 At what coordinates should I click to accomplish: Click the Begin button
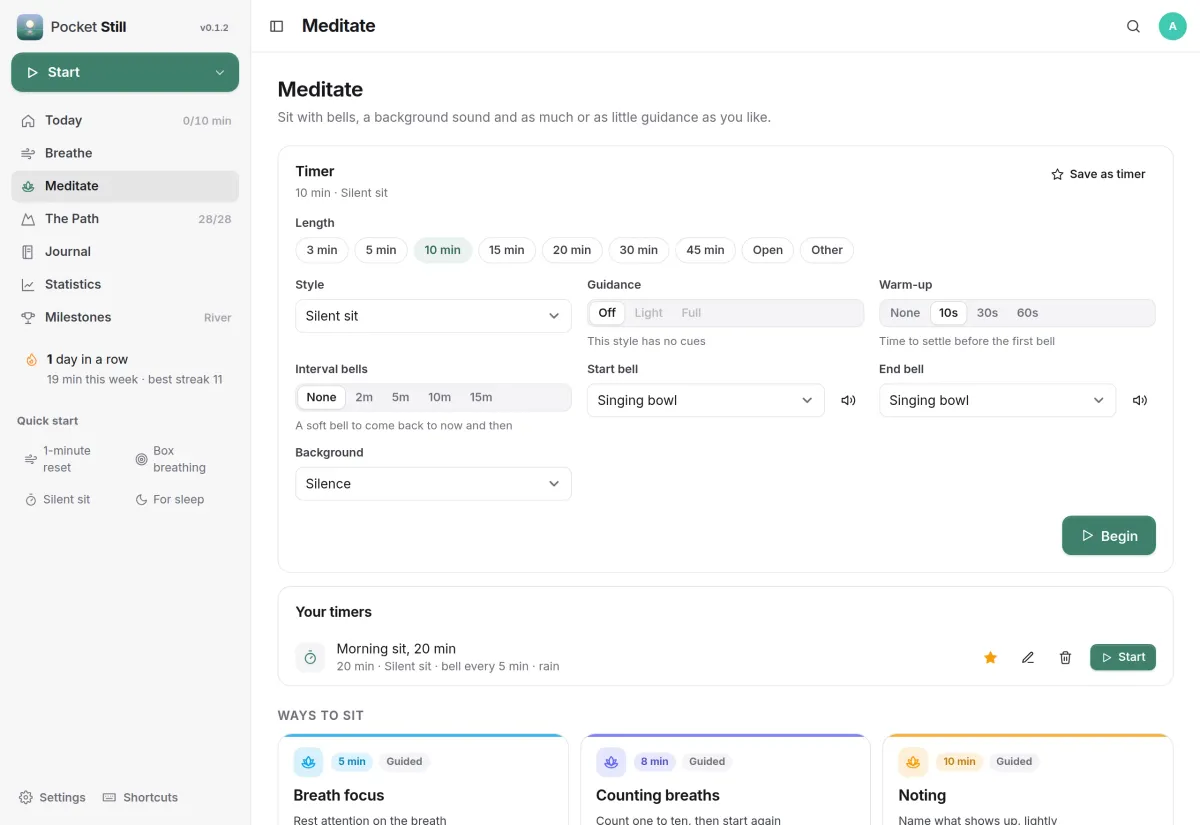1109,535
